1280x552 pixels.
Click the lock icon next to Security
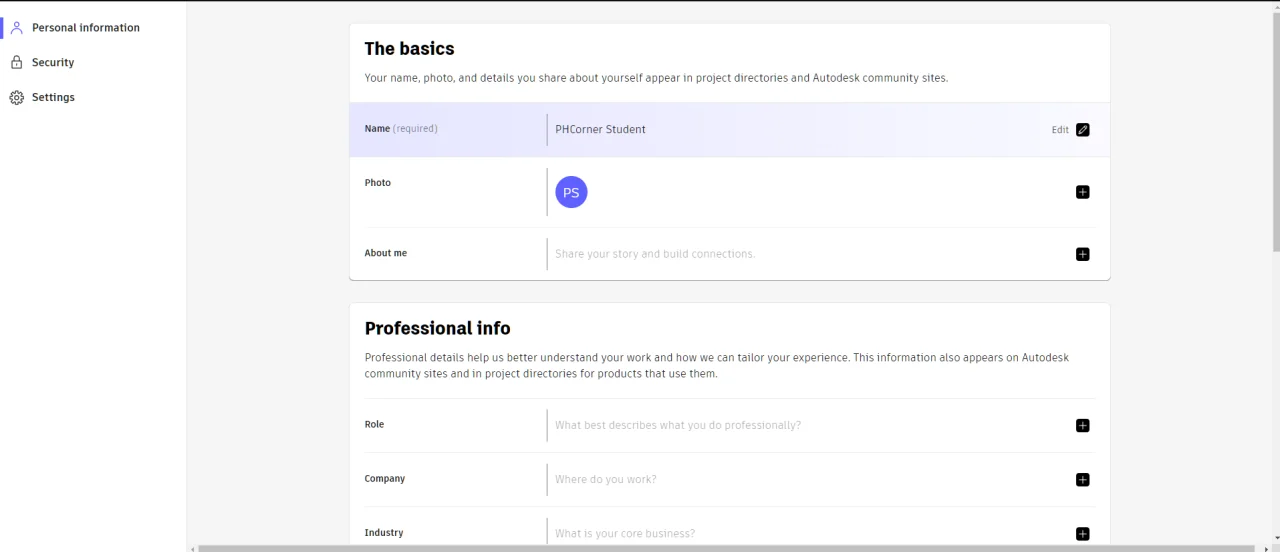(x=17, y=62)
